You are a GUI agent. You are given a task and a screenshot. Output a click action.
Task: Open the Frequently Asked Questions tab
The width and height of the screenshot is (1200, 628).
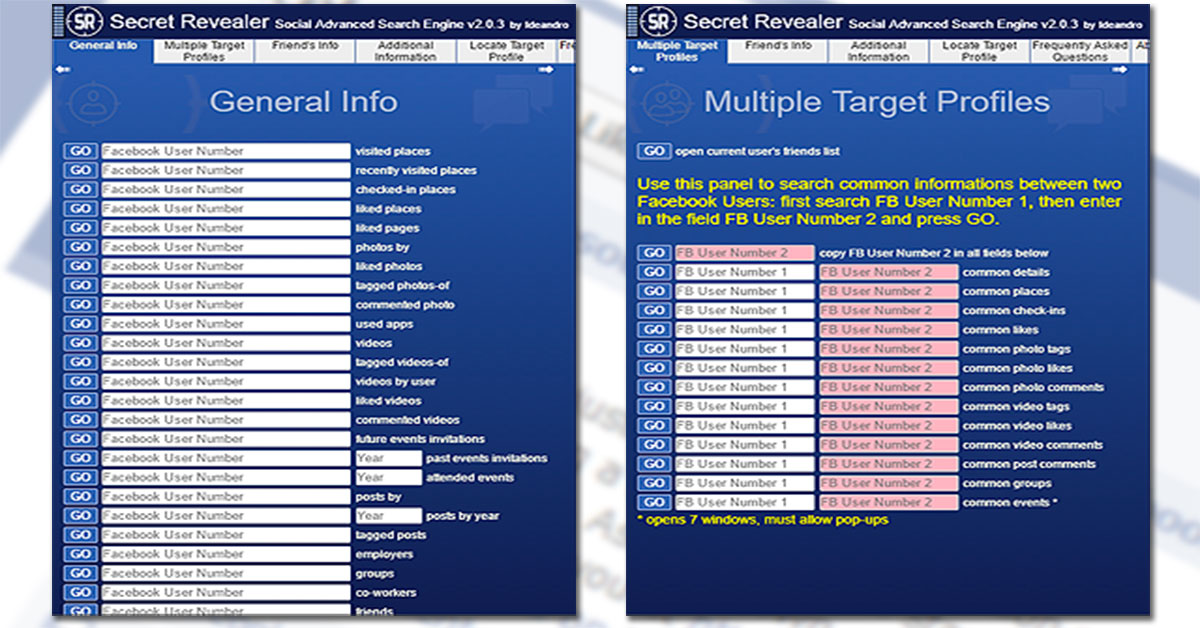1080,50
